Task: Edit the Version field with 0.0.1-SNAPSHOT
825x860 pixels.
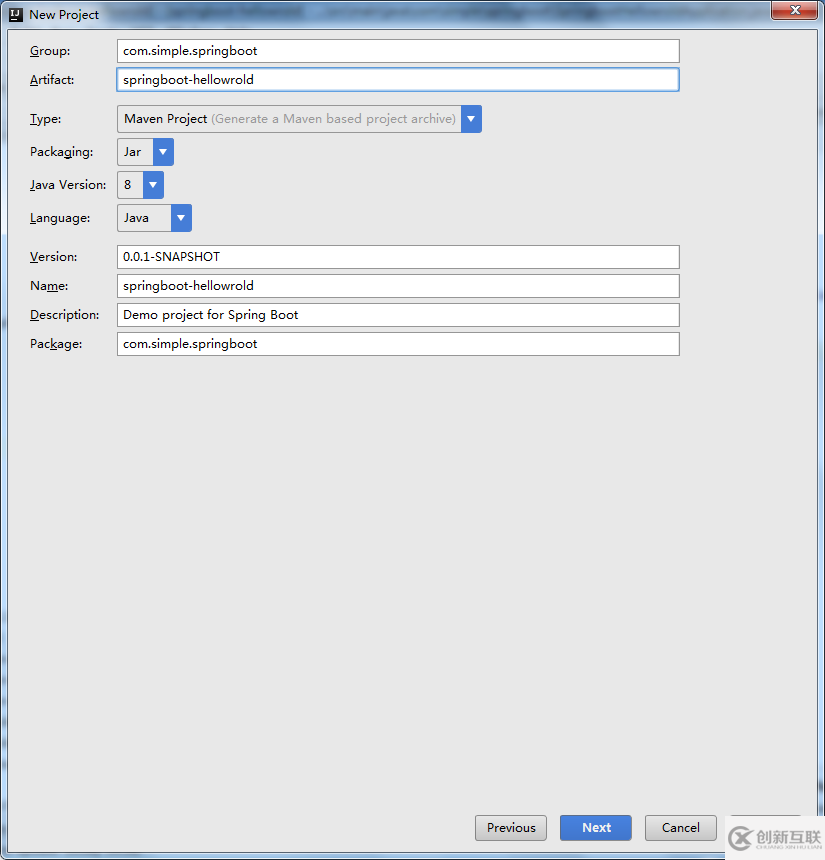Action: click(x=398, y=257)
